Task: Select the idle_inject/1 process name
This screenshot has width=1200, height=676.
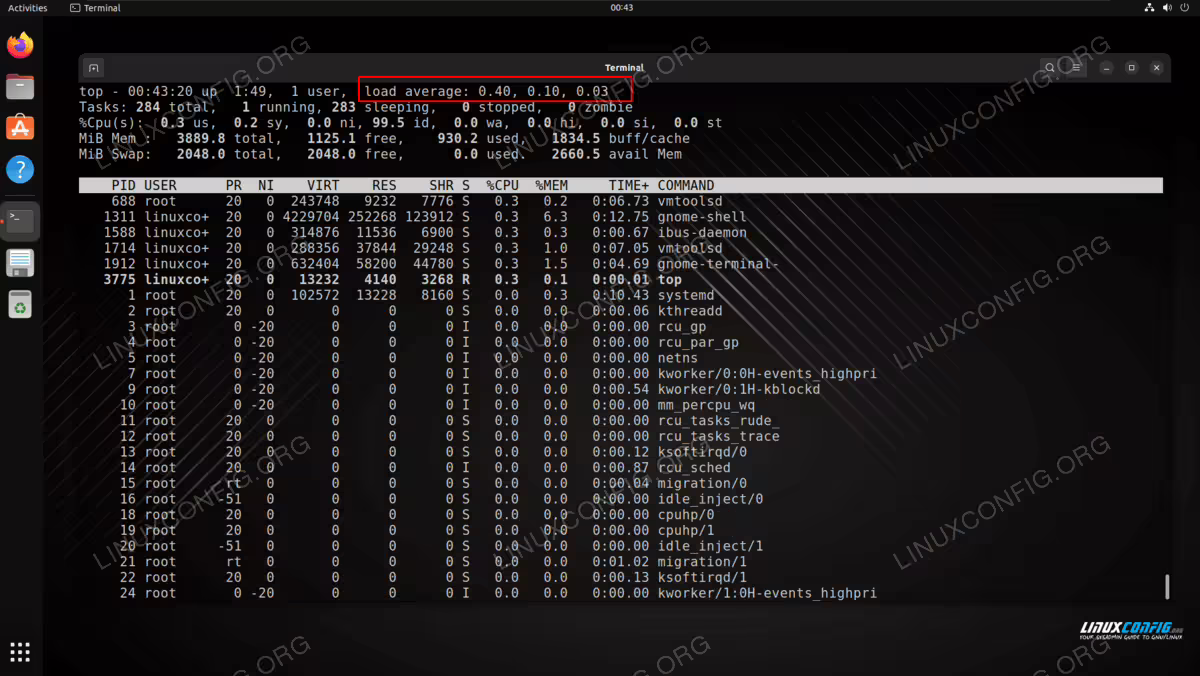Action: (710, 546)
